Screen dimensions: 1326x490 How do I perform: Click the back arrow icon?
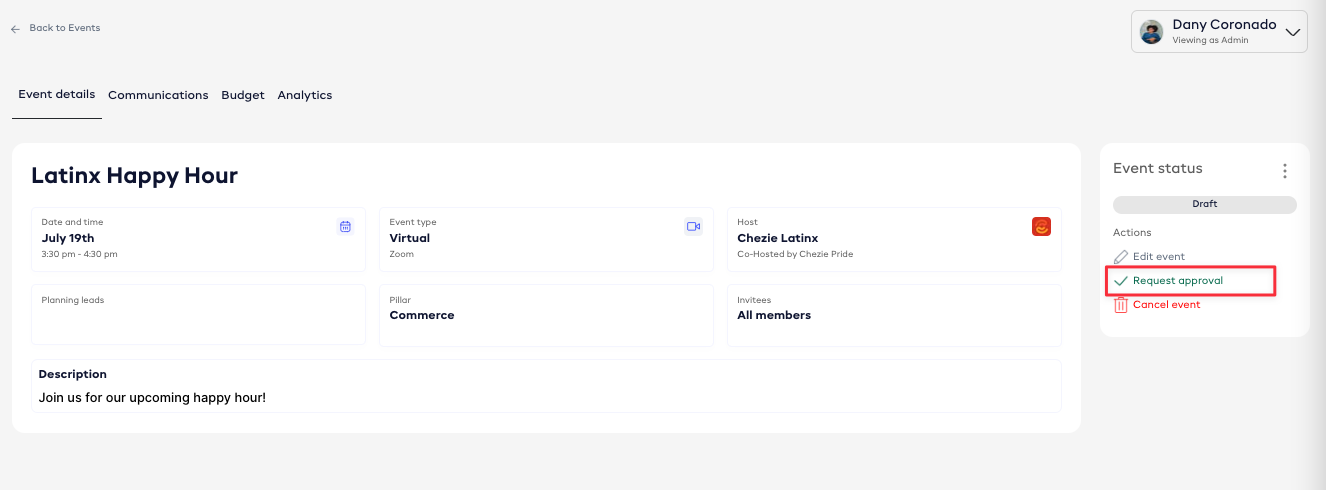pyautogui.click(x=15, y=29)
